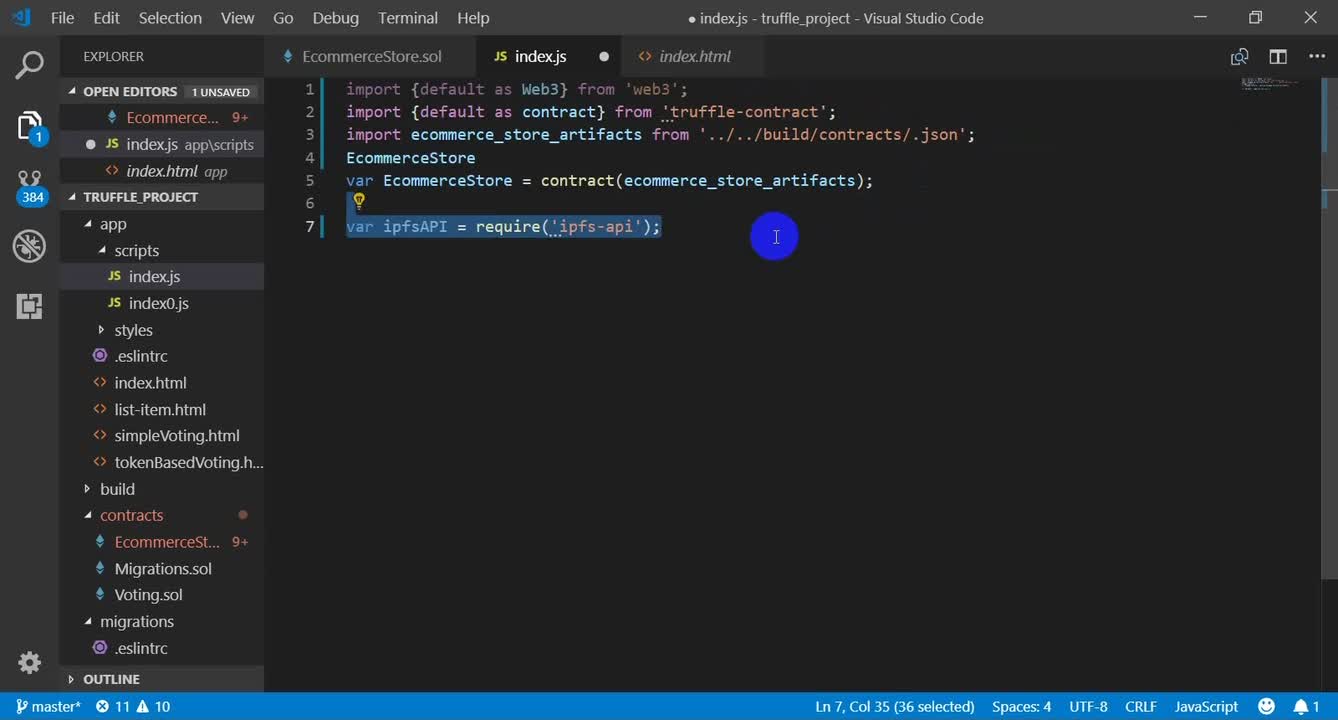The image size is (1338, 720).
Task: Collapse the TRUFFLE_PROJECT section
Action: (160, 197)
